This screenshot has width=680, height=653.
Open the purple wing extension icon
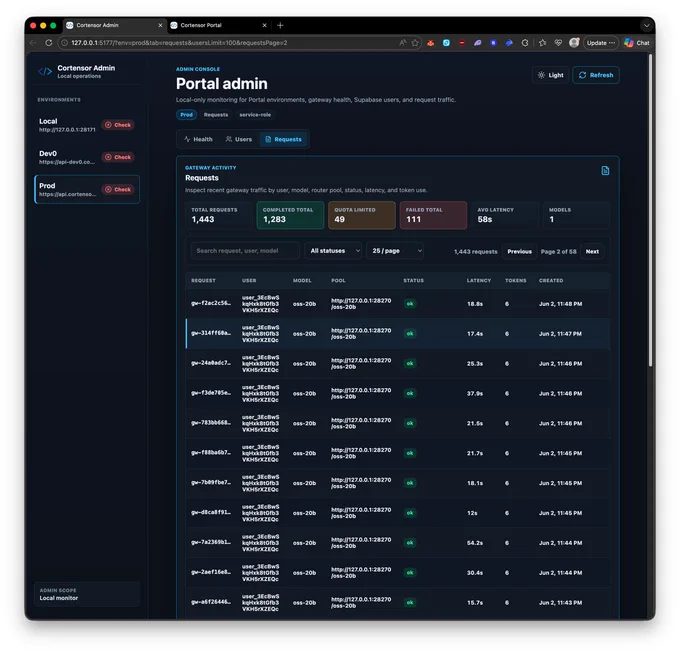click(x=477, y=42)
